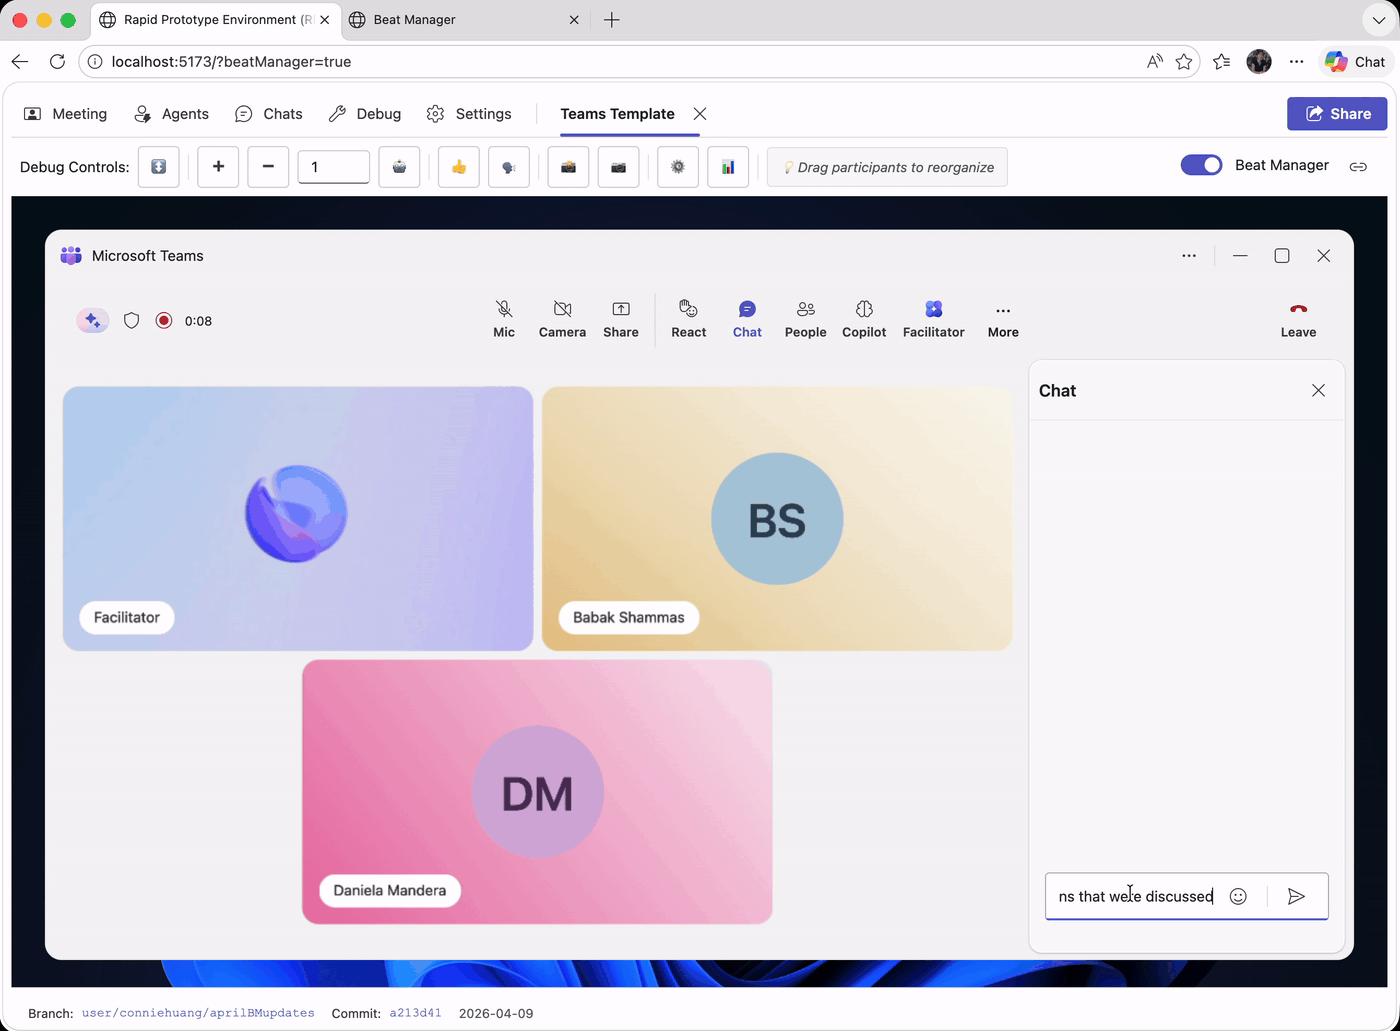The width and height of the screenshot is (1400, 1031).
Task: Remove a participant with the minus button
Action: [268, 167]
